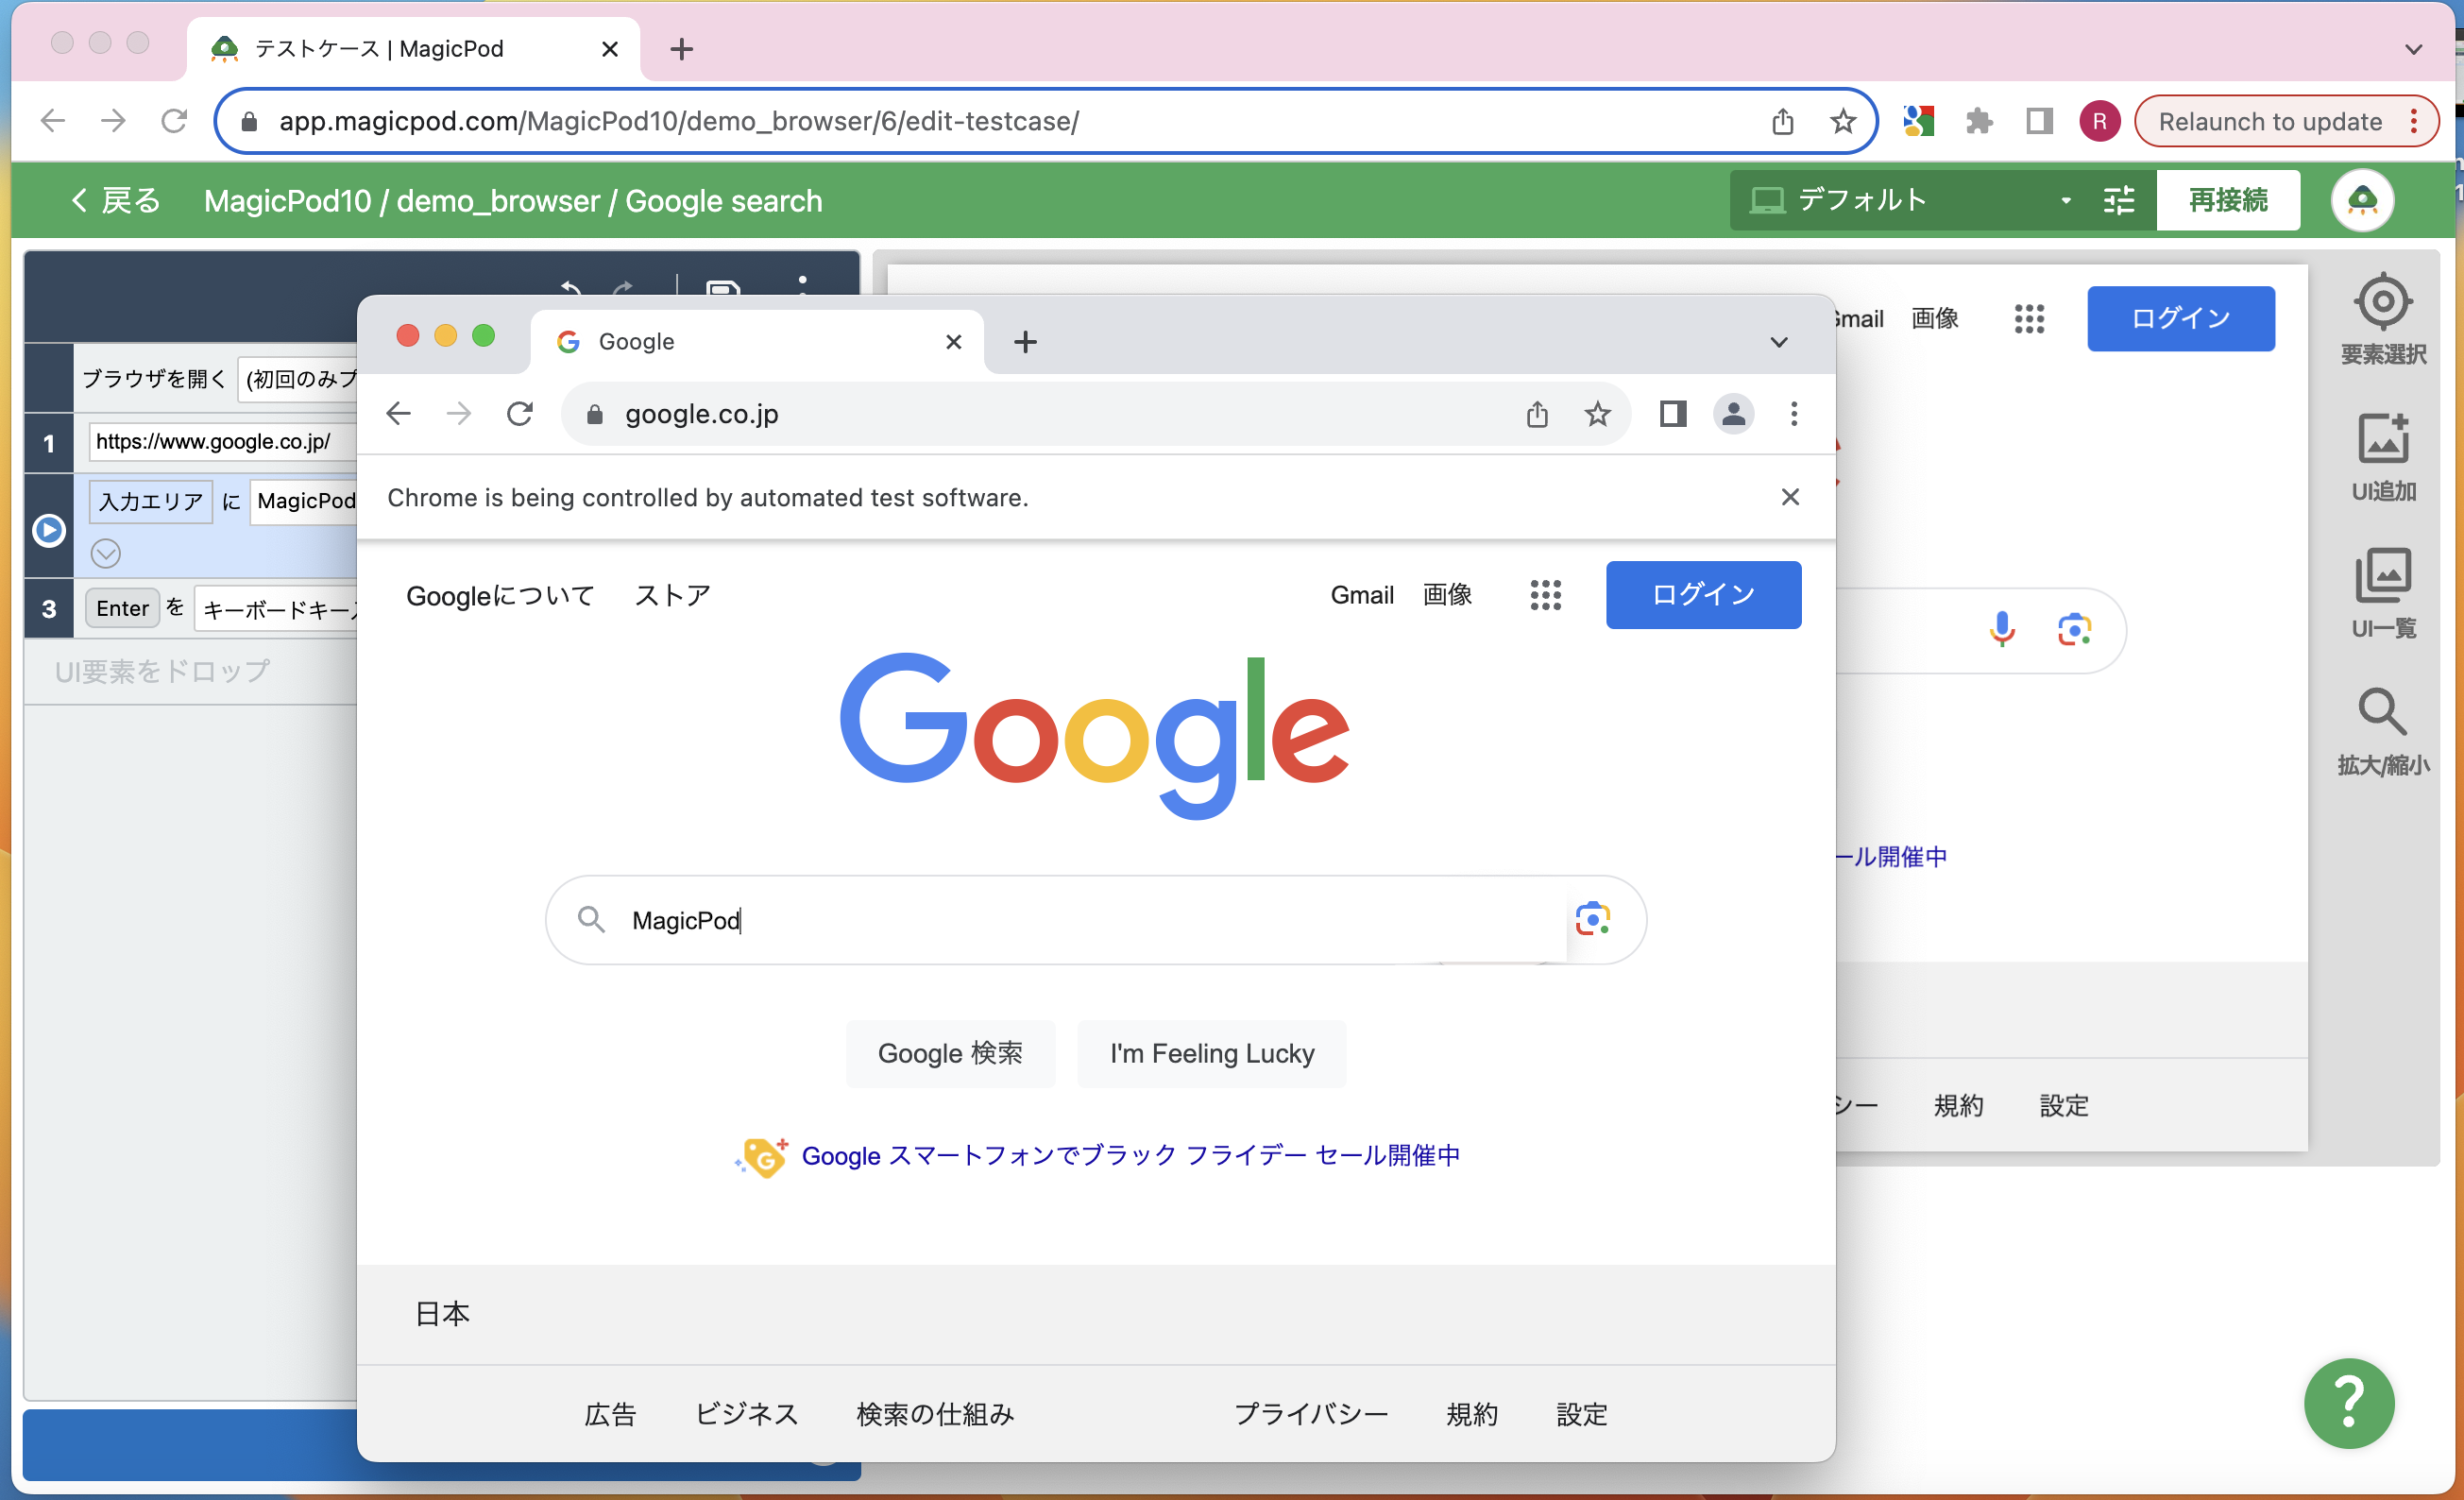
Task: Open new tab in front Google window
Action: point(1025,342)
